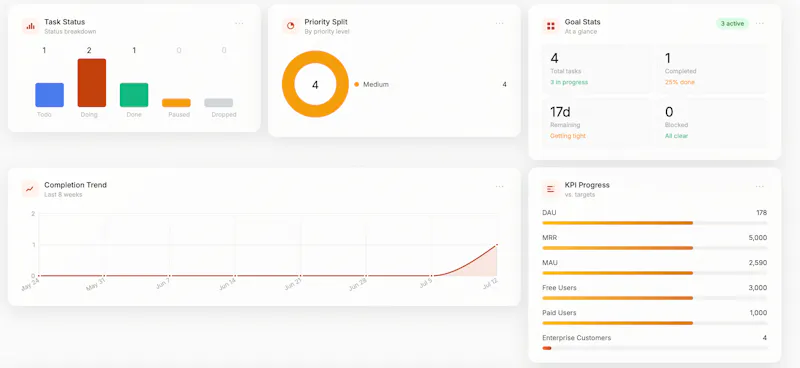800x368 pixels.
Task: Click the Getting tight text
Action: click(x=568, y=136)
